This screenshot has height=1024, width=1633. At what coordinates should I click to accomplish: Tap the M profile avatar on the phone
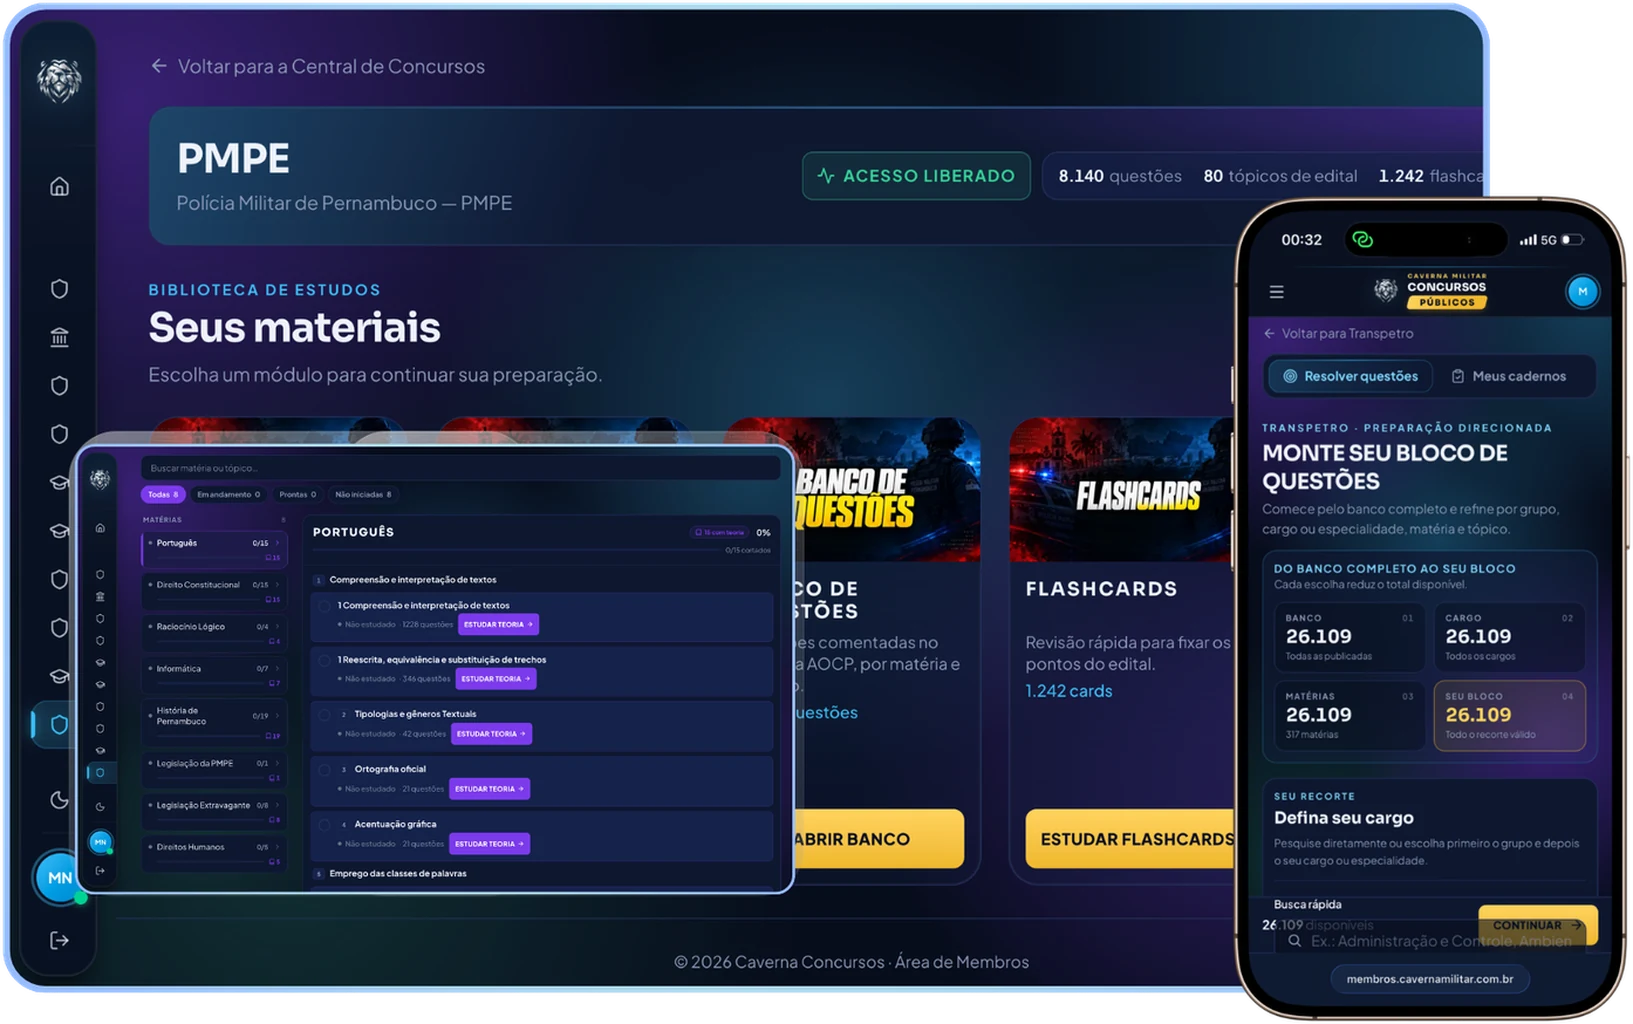pyautogui.click(x=1582, y=292)
